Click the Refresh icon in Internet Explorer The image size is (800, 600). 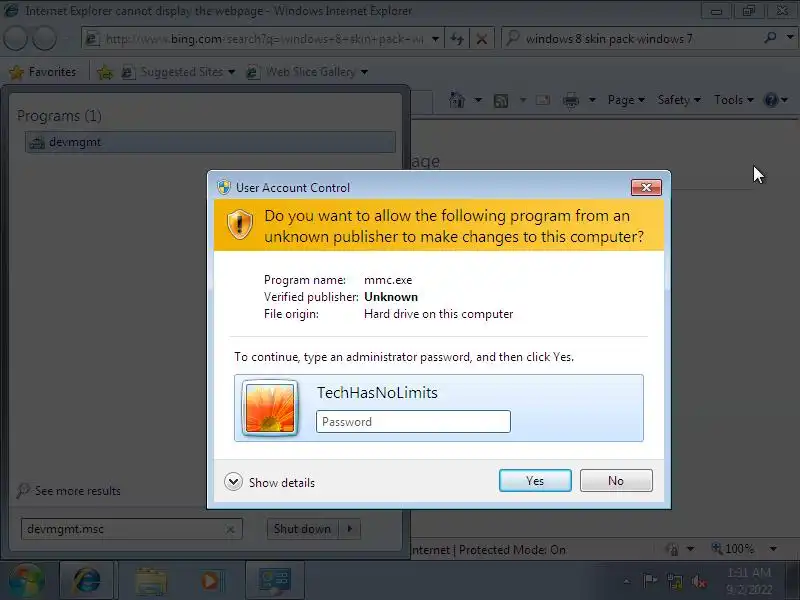(x=457, y=39)
